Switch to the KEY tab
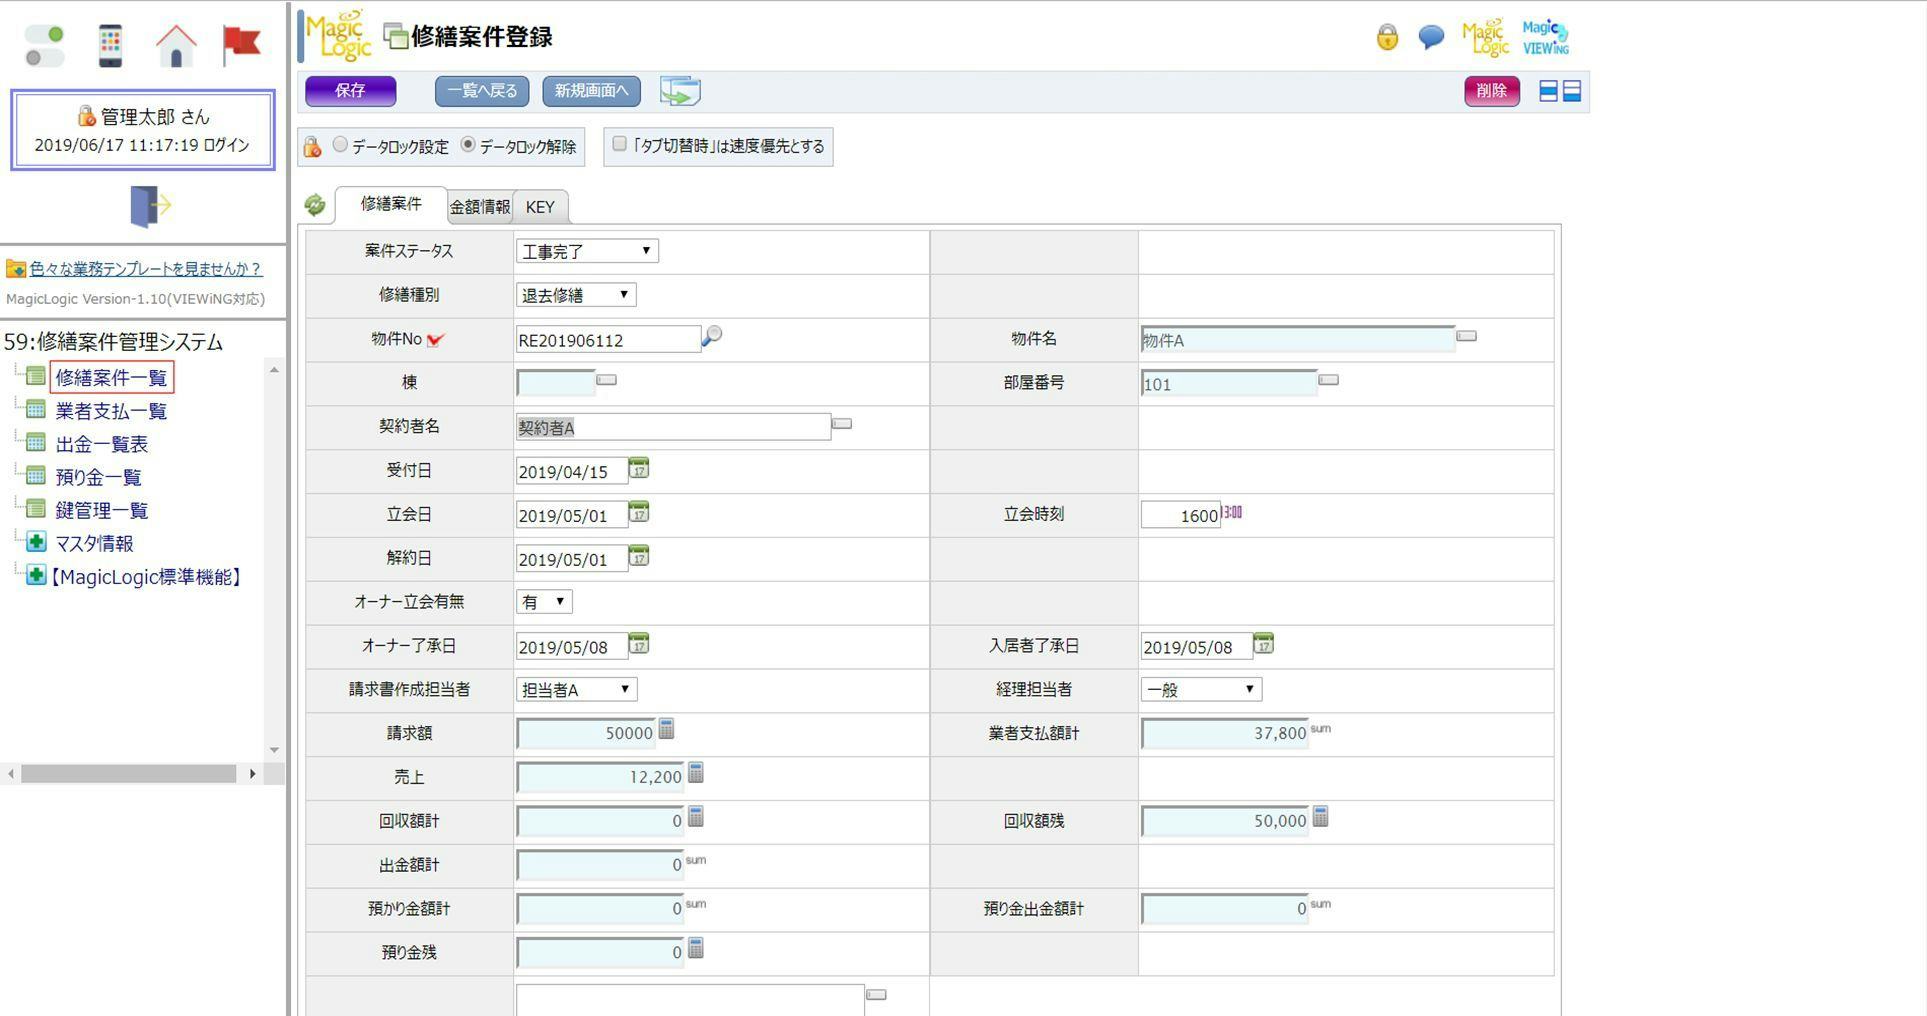This screenshot has width=1927, height=1016. 540,207
